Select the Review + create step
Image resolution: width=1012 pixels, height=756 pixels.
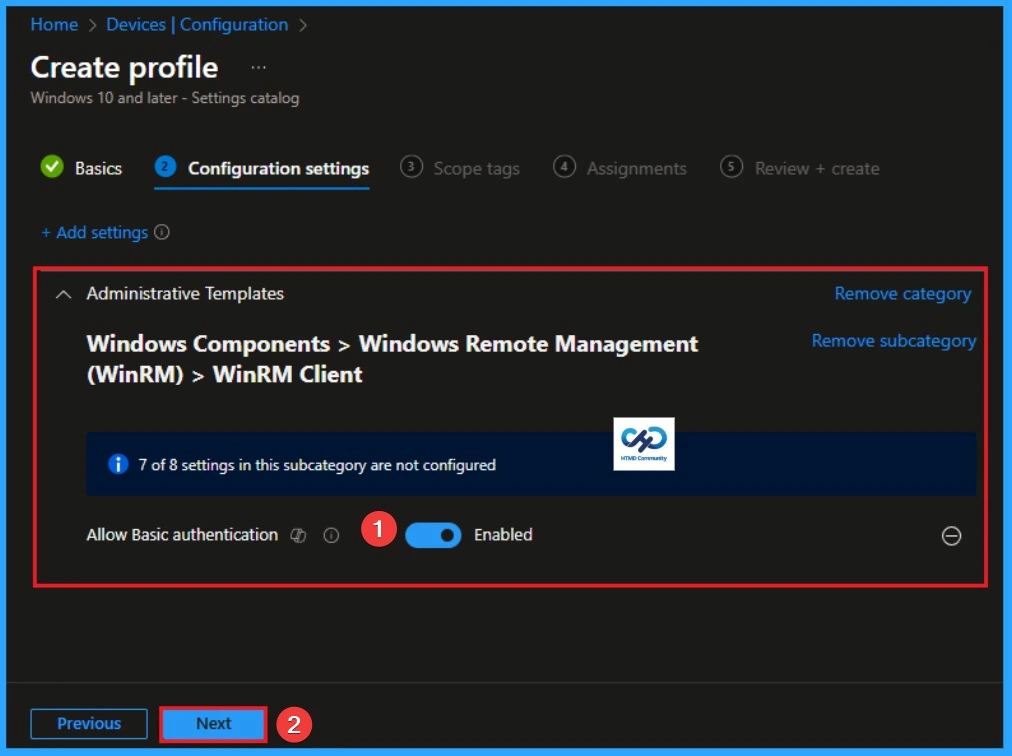pyautogui.click(x=815, y=168)
